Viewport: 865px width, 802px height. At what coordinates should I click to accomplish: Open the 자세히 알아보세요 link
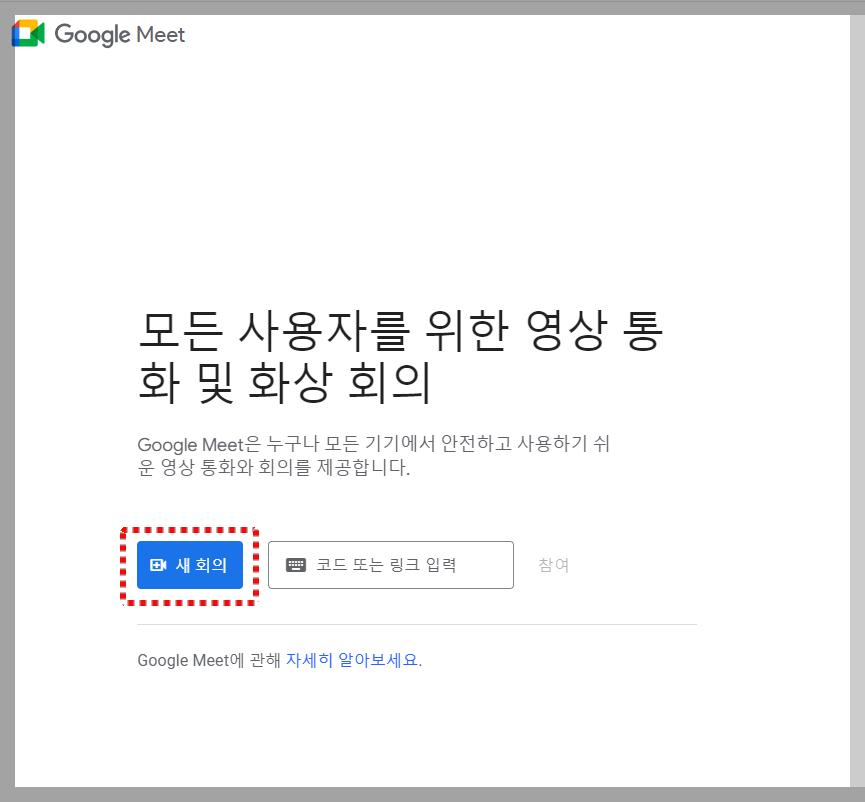(352, 660)
